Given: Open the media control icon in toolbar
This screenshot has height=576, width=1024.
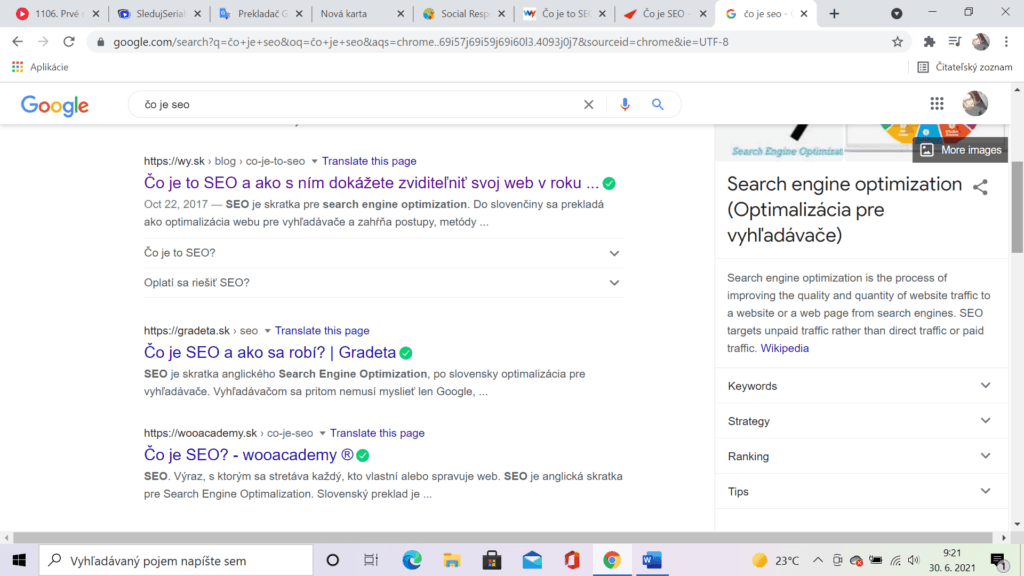Looking at the screenshot, I should [955, 42].
